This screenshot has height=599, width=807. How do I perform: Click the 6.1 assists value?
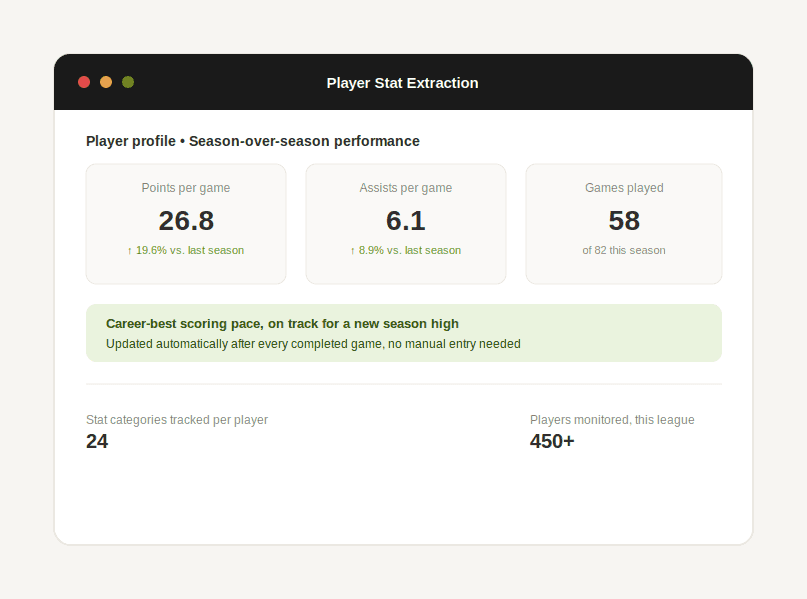click(x=406, y=221)
